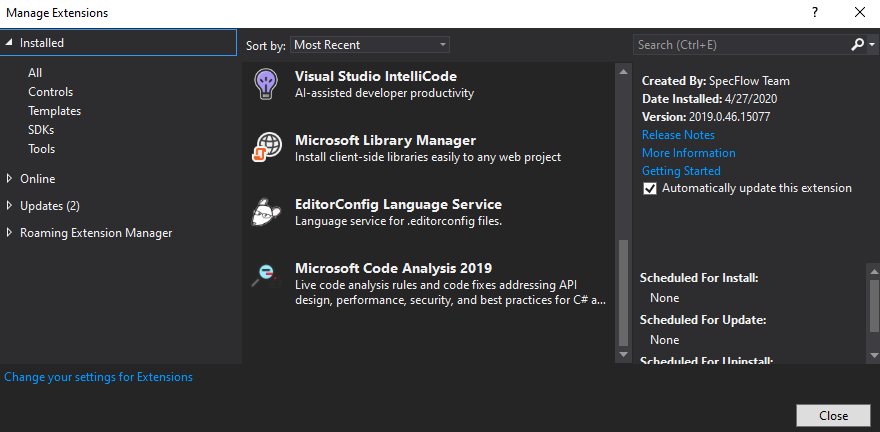880x432 pixels.
Task: Open the Release Notes link
Action: pos(678,135)
